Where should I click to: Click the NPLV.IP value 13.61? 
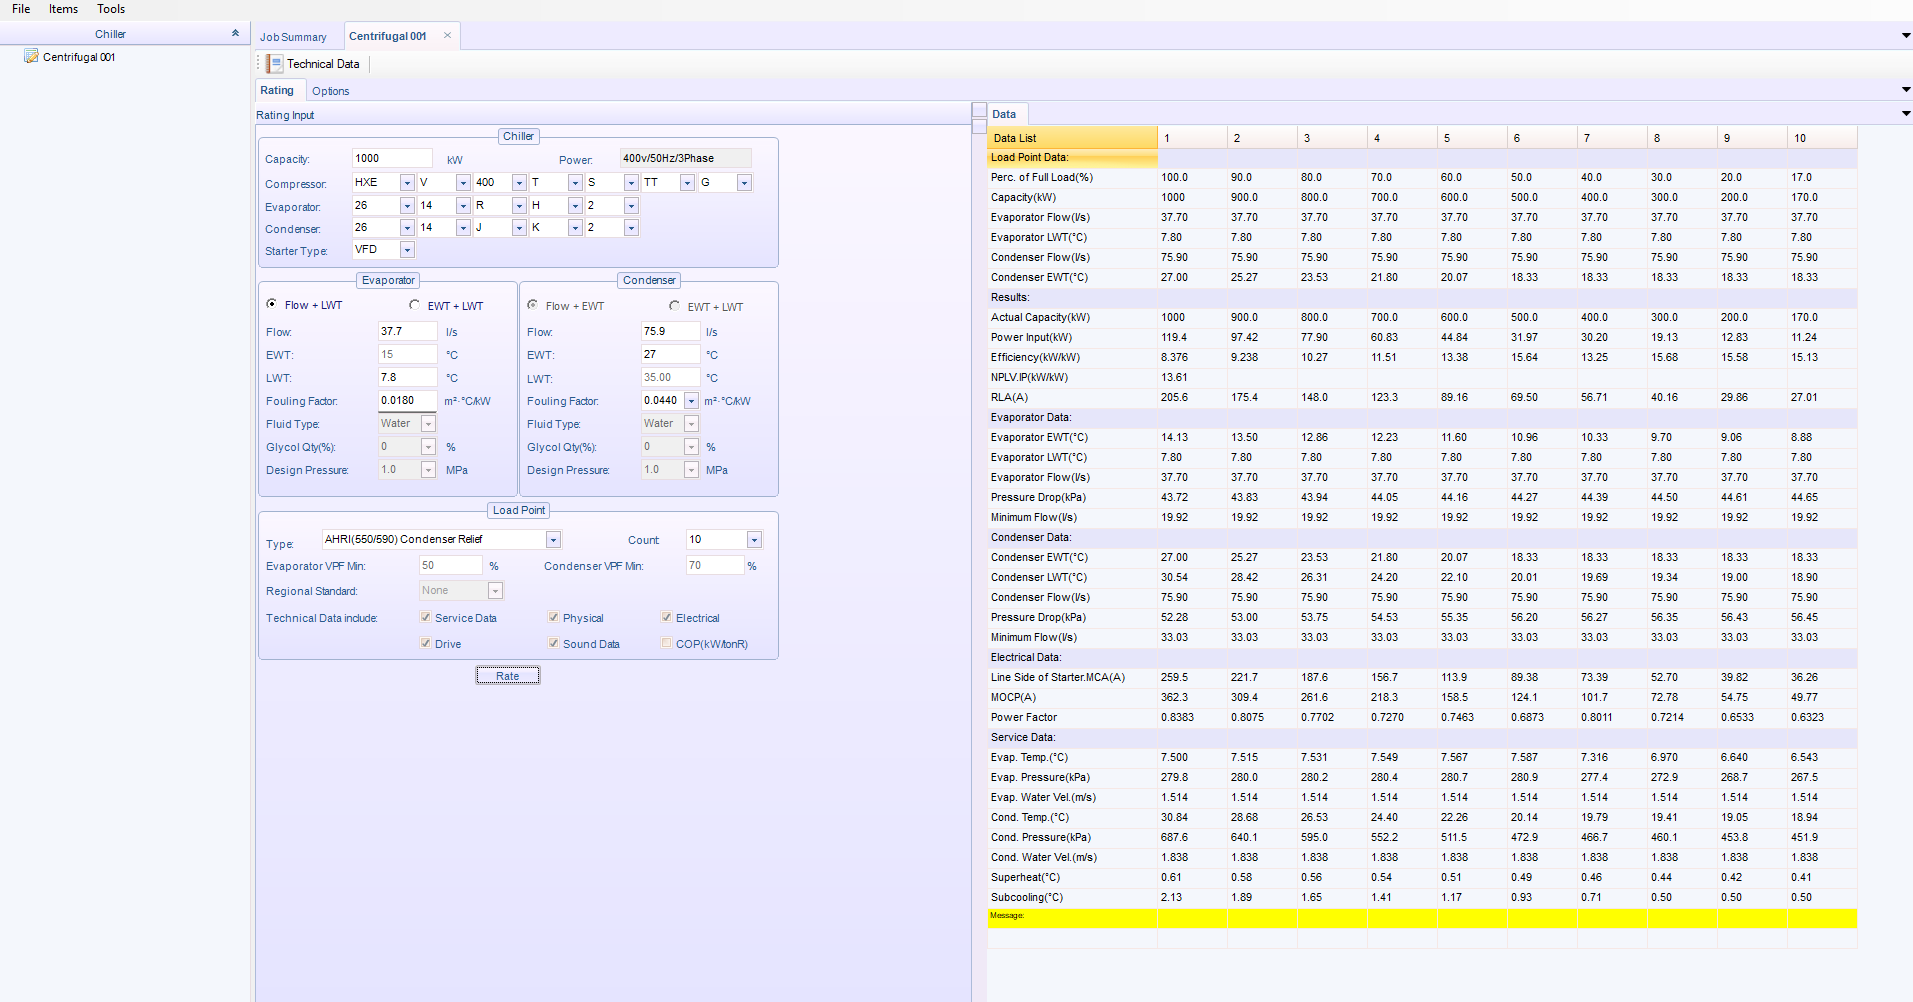[x=1174, y=377]
